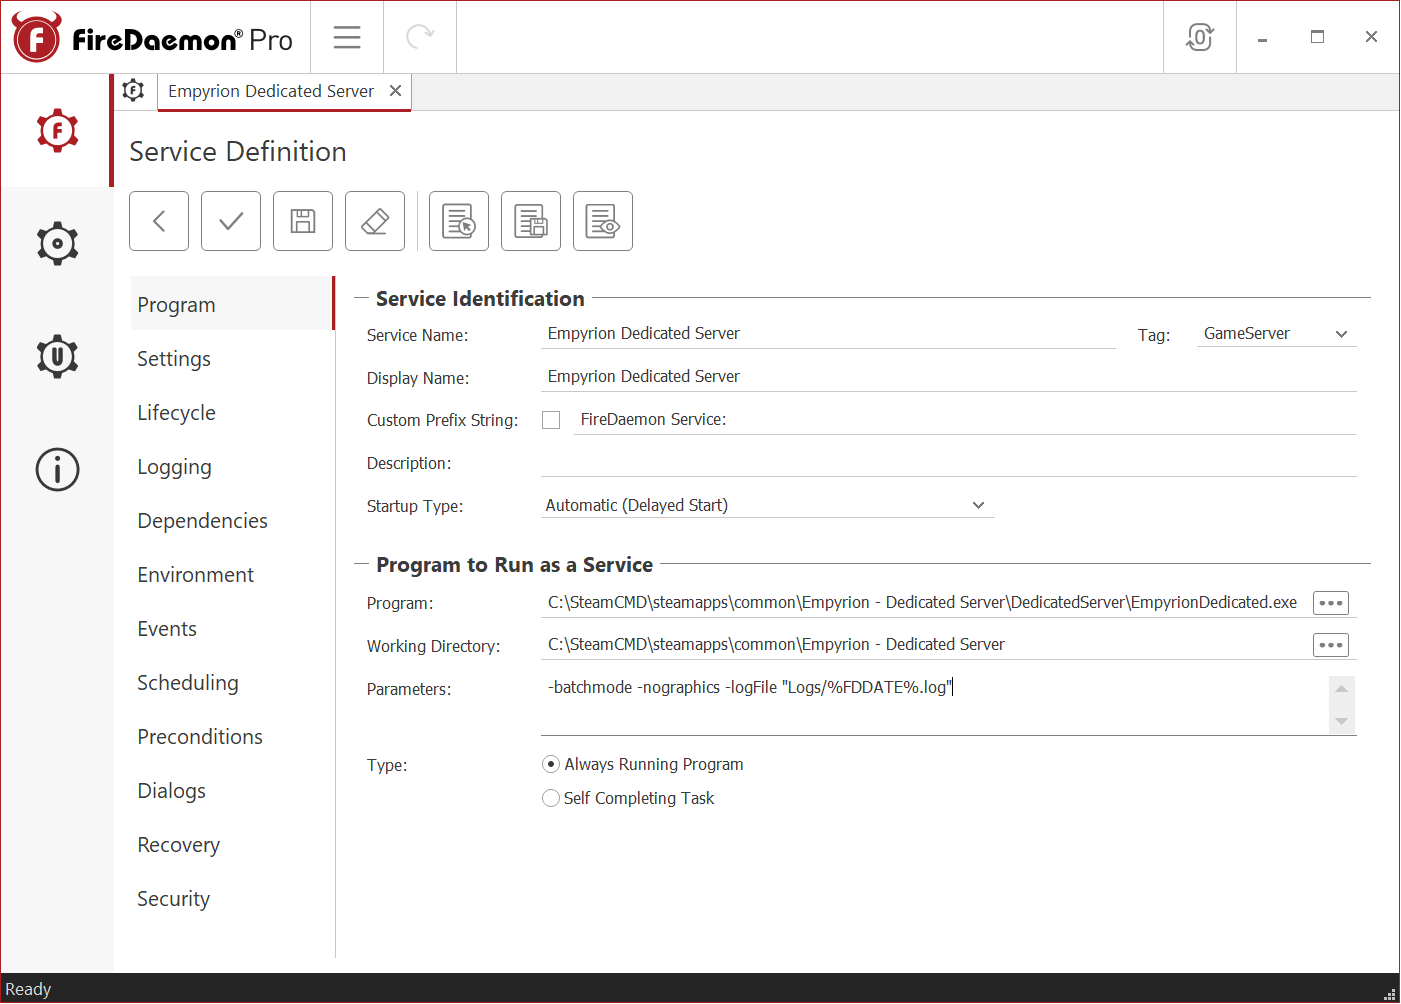This screenshot has height=1004, width=1401.
Task: Click the Parameters text box
Action: tap(934, 705)
